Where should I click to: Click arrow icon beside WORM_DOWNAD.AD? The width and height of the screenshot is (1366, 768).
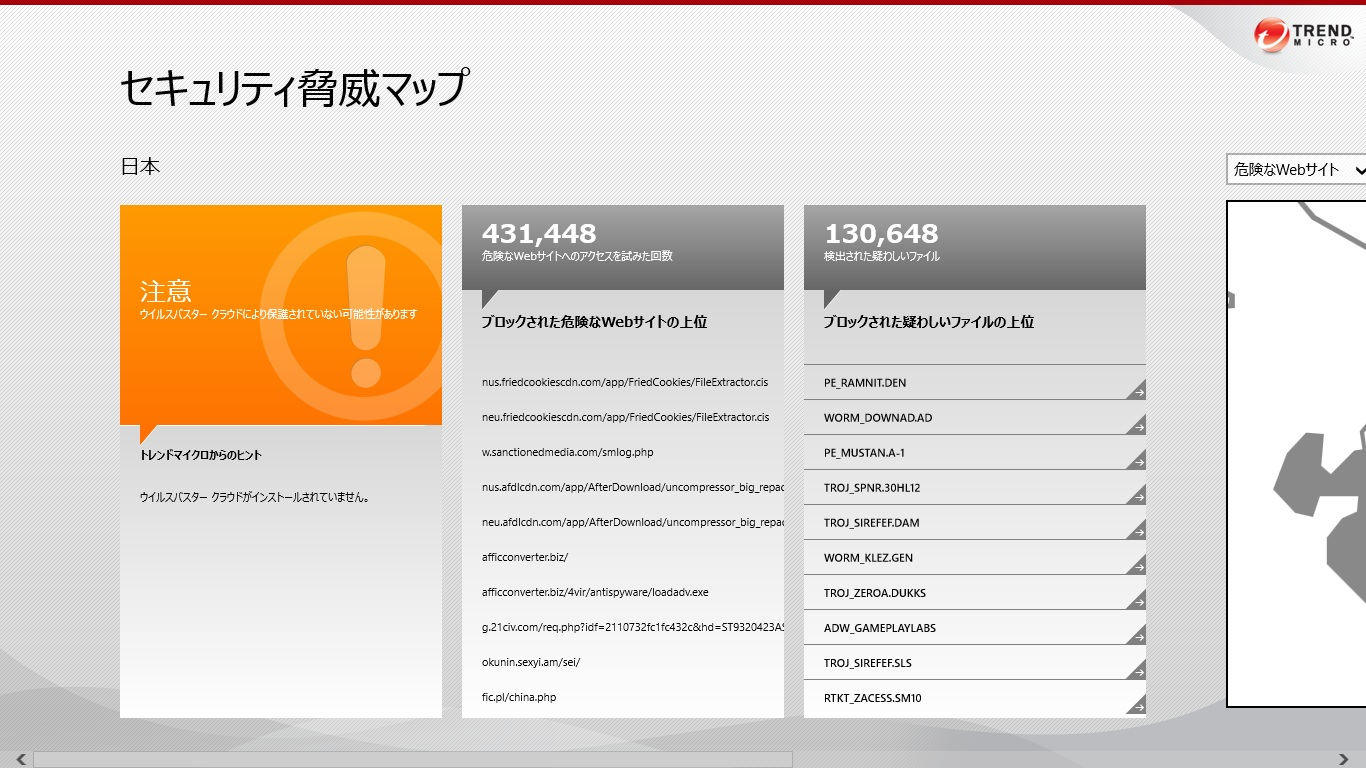pyautogui.click(x=1137, y=427)
